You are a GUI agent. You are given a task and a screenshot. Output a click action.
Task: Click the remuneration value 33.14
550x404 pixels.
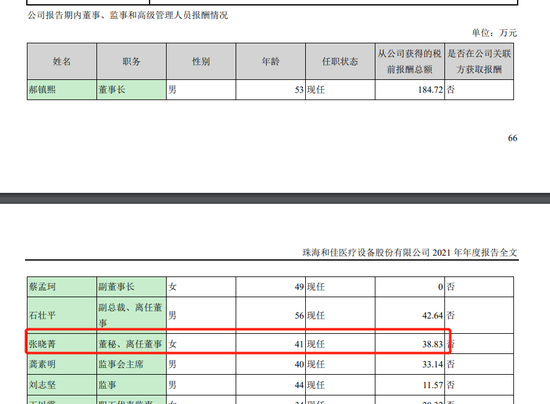click(x=432, y=365)
